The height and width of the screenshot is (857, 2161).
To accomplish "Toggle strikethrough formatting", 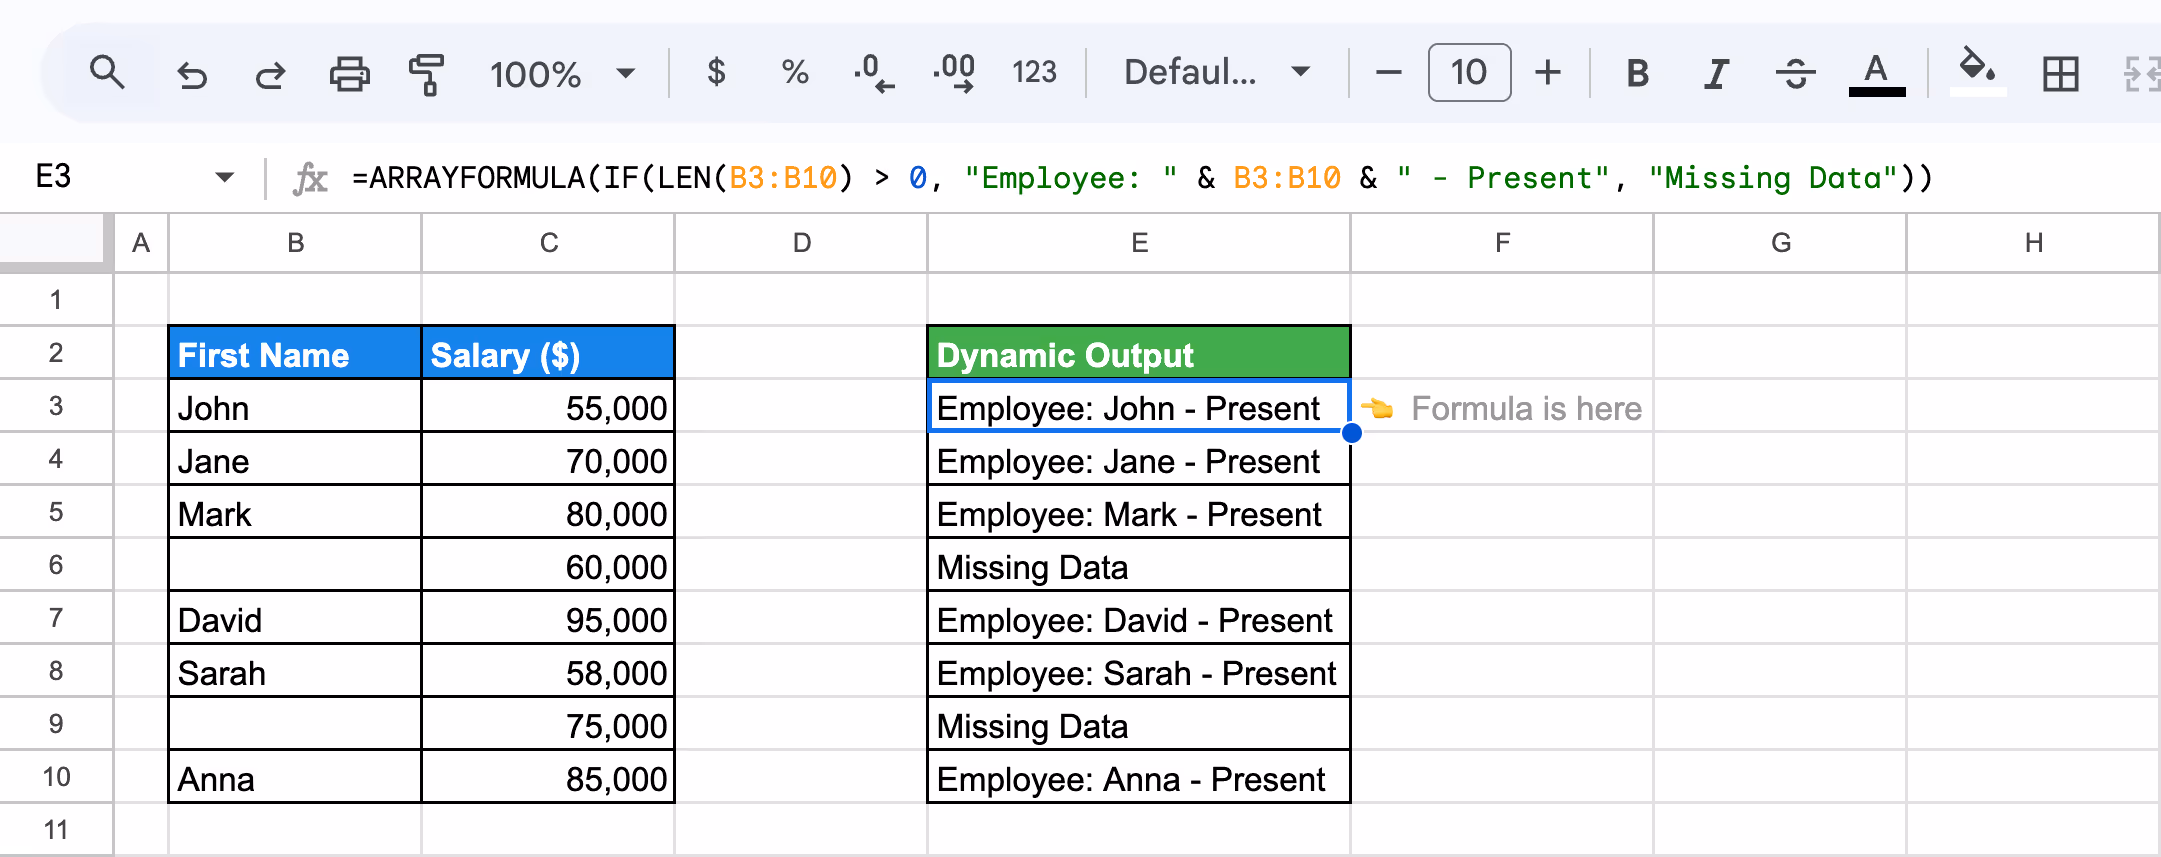I will (x=1796, y=73).
